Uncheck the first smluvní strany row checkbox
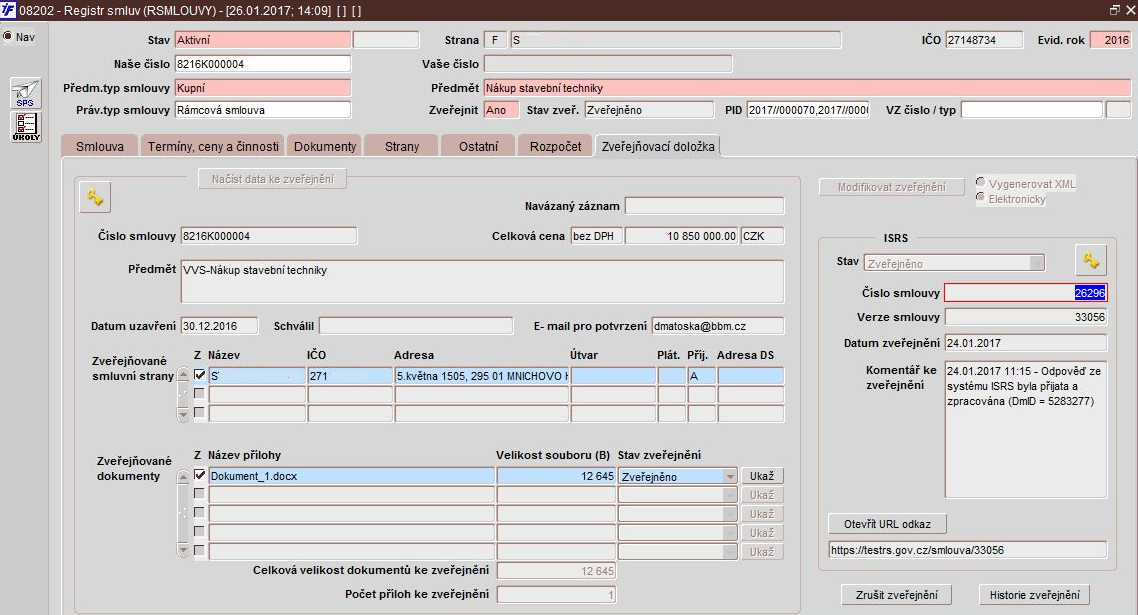 coord(199,375)
